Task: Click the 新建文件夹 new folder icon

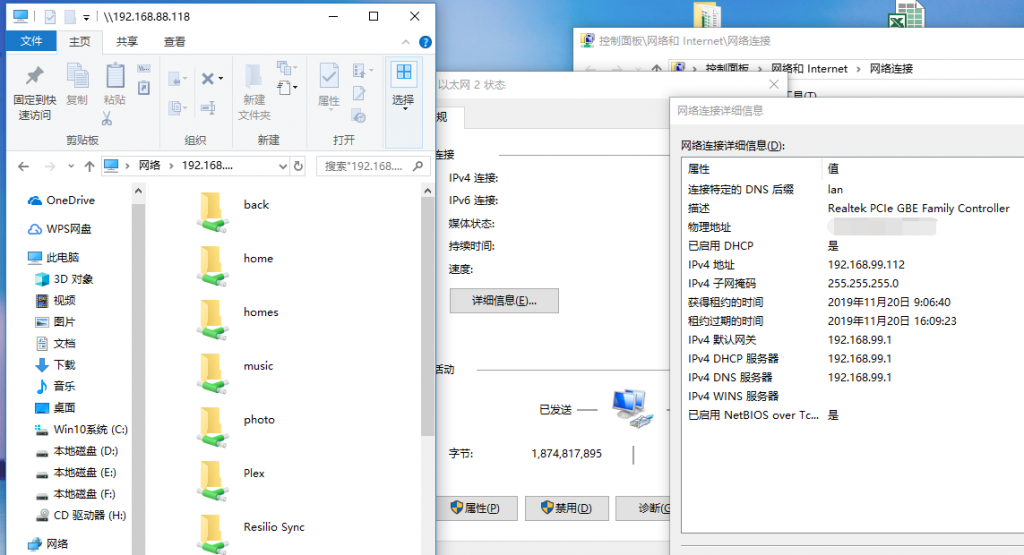Action: pos(253,76)
